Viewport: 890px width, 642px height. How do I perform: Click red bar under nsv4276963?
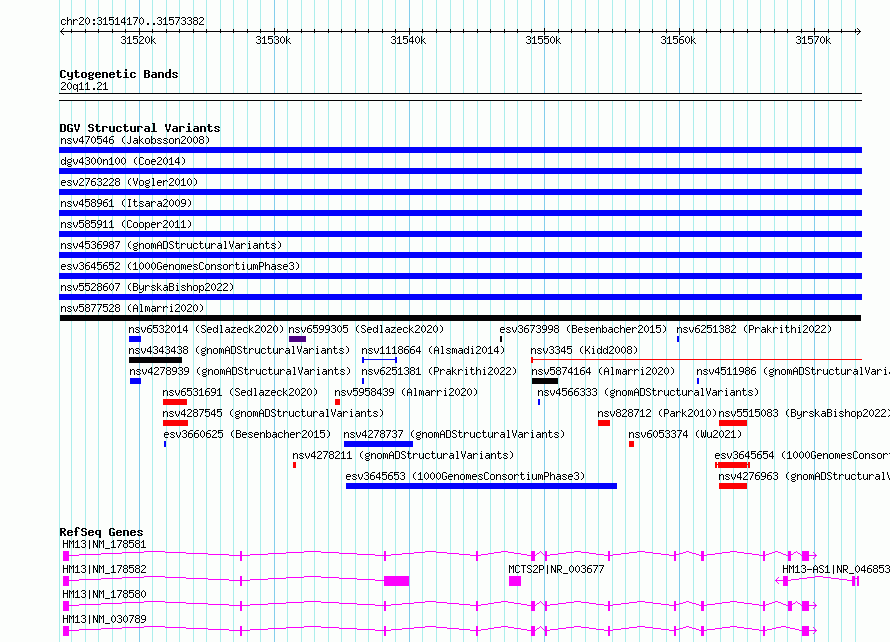pyautogui.click(x=733, y=486)
